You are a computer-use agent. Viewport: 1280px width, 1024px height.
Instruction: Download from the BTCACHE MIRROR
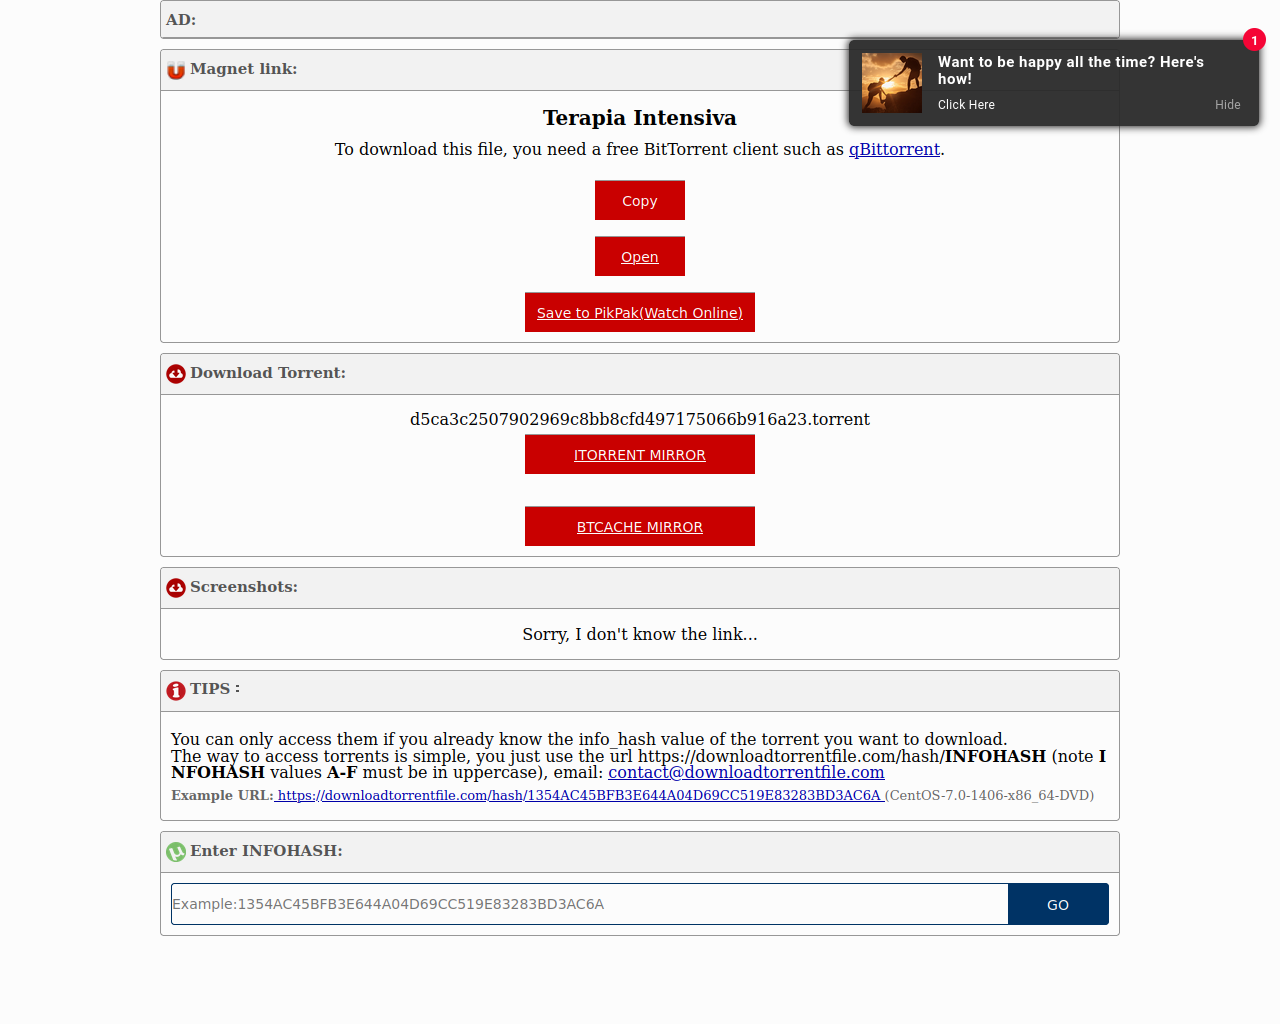click(640, 526)
